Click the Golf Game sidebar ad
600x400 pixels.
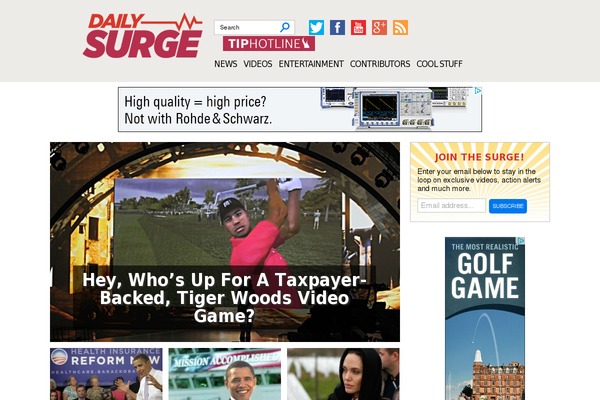485,318
